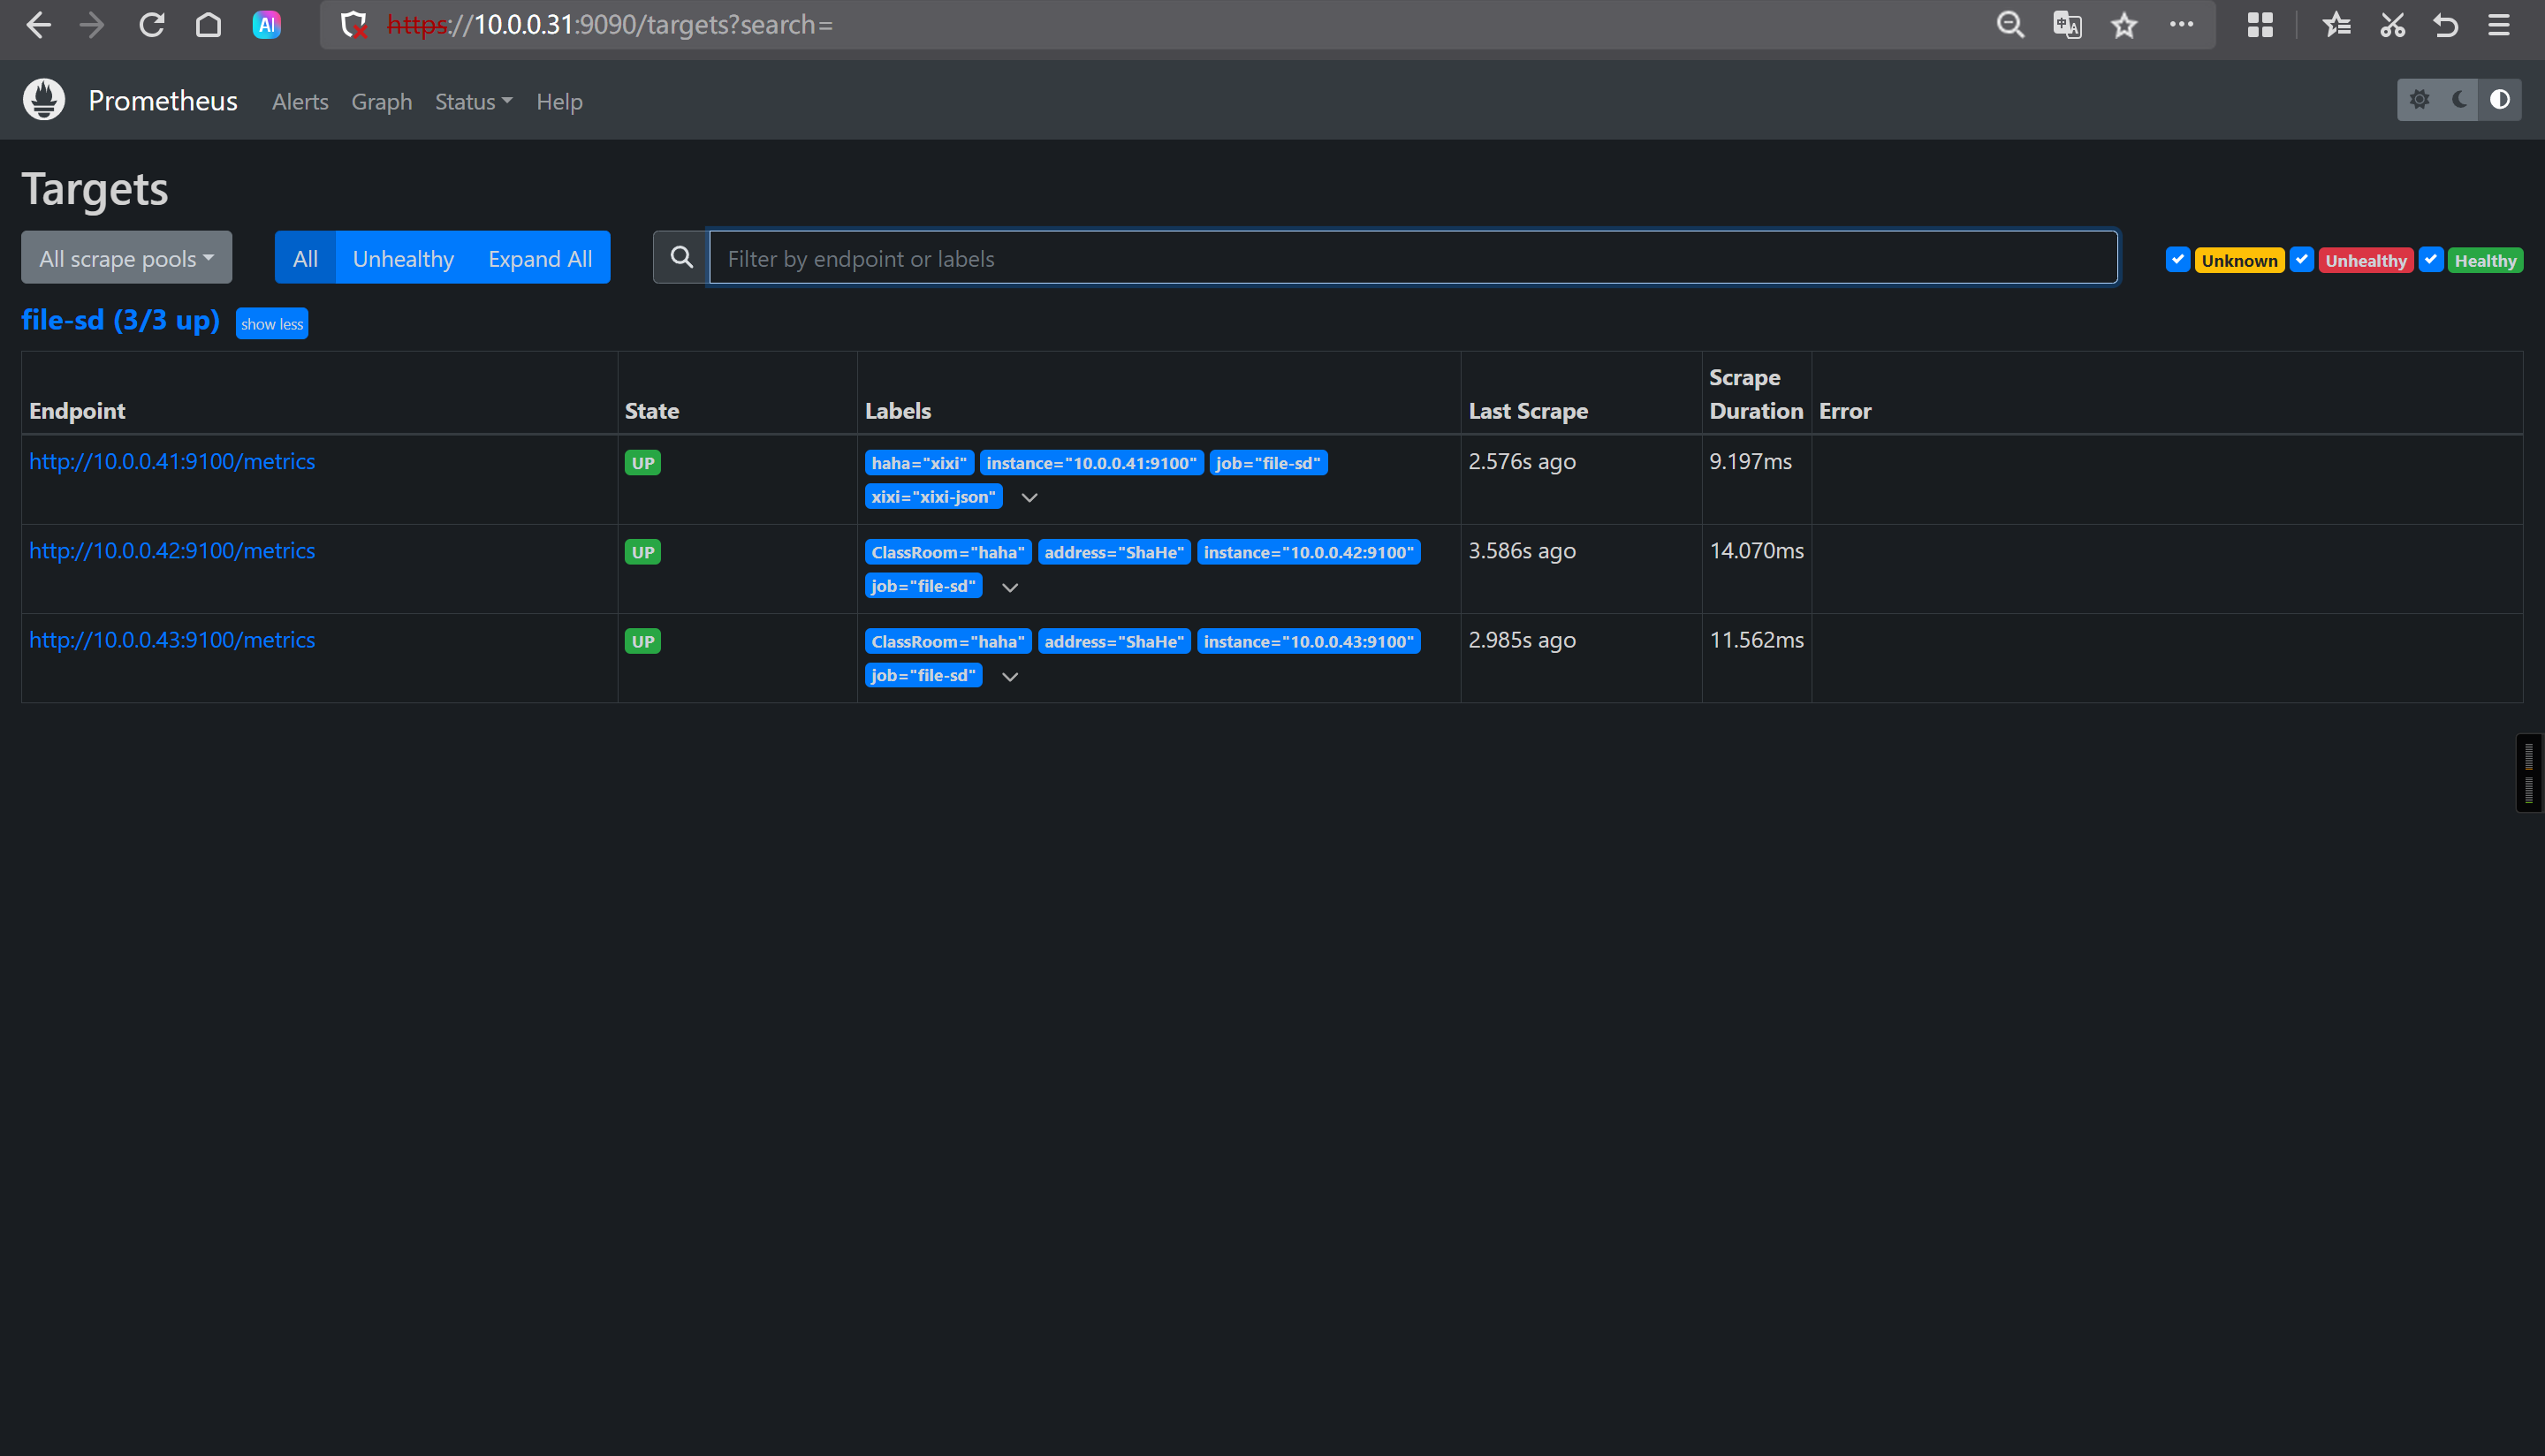Open http://10.0.0.43:9100/metrics endpoint link
Image resolution: width=2545 pixels, height=1456 pixels.
click(x=172, y=640)
